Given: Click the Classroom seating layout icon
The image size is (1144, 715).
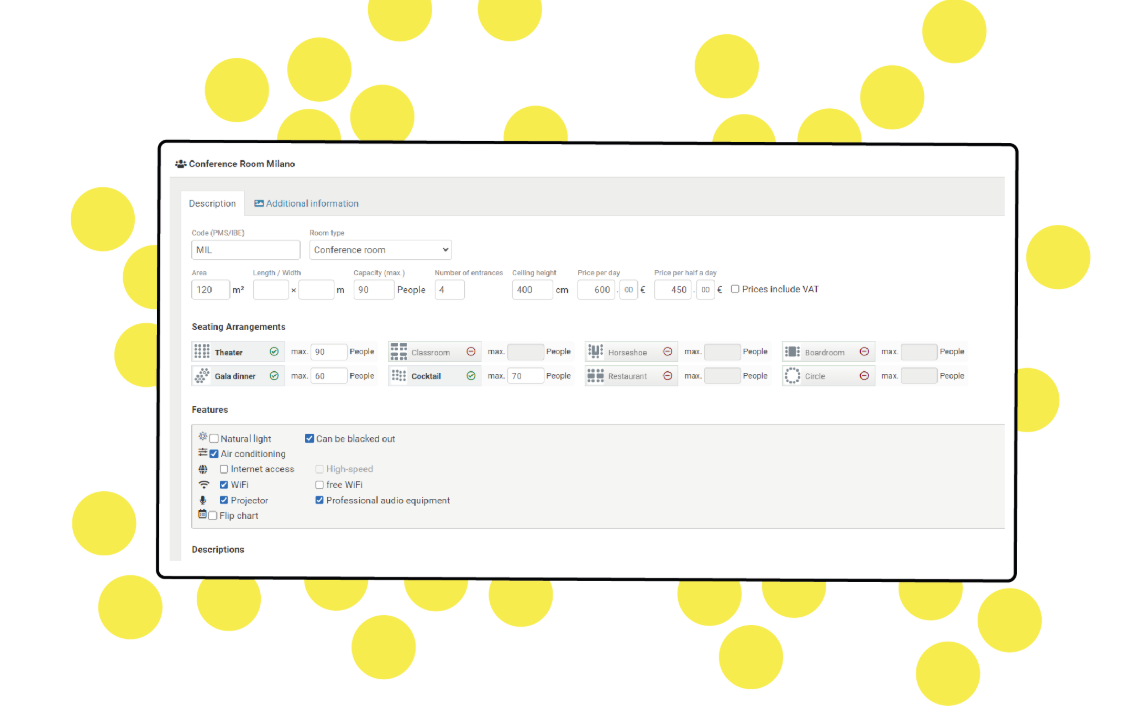Looking at the screenshot, I should pos(398,352).
